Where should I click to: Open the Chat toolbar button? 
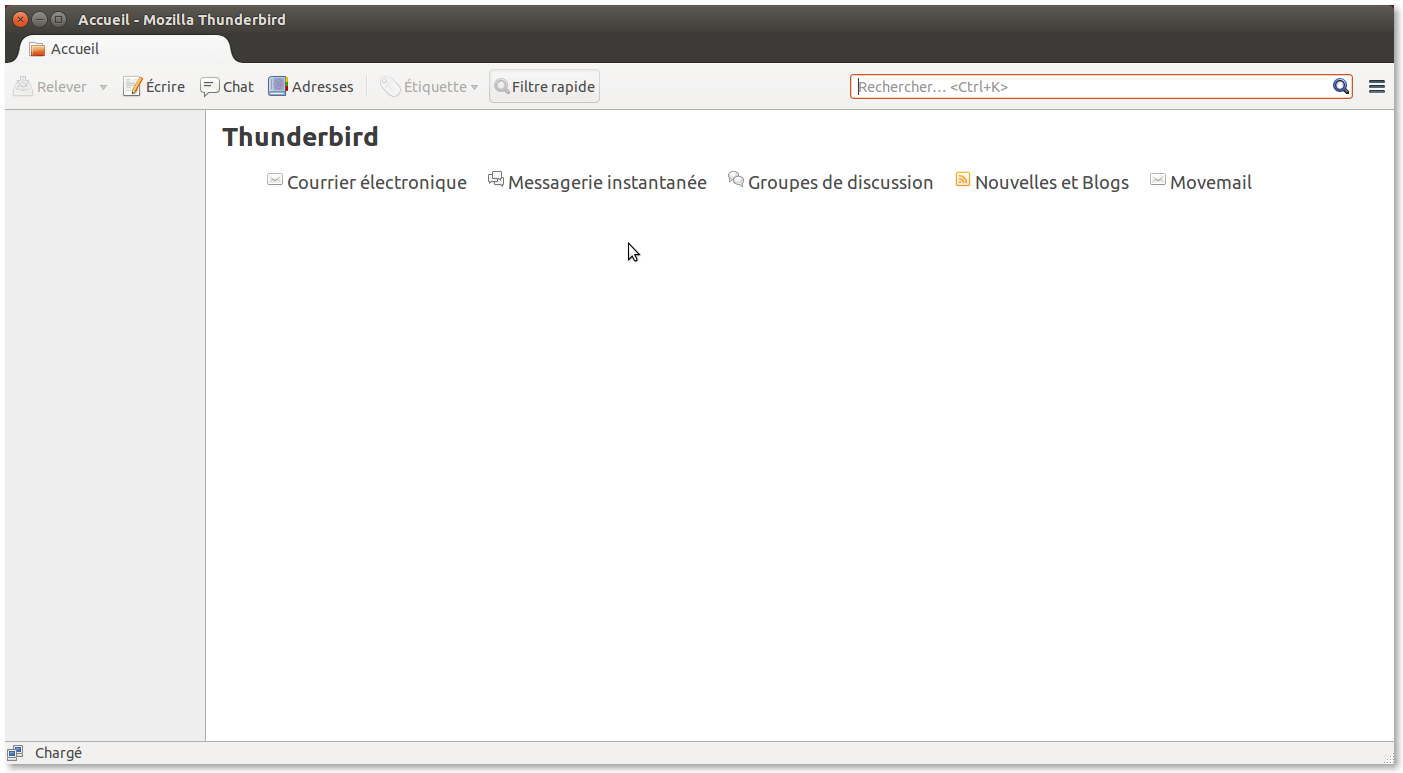click(227, 87)
